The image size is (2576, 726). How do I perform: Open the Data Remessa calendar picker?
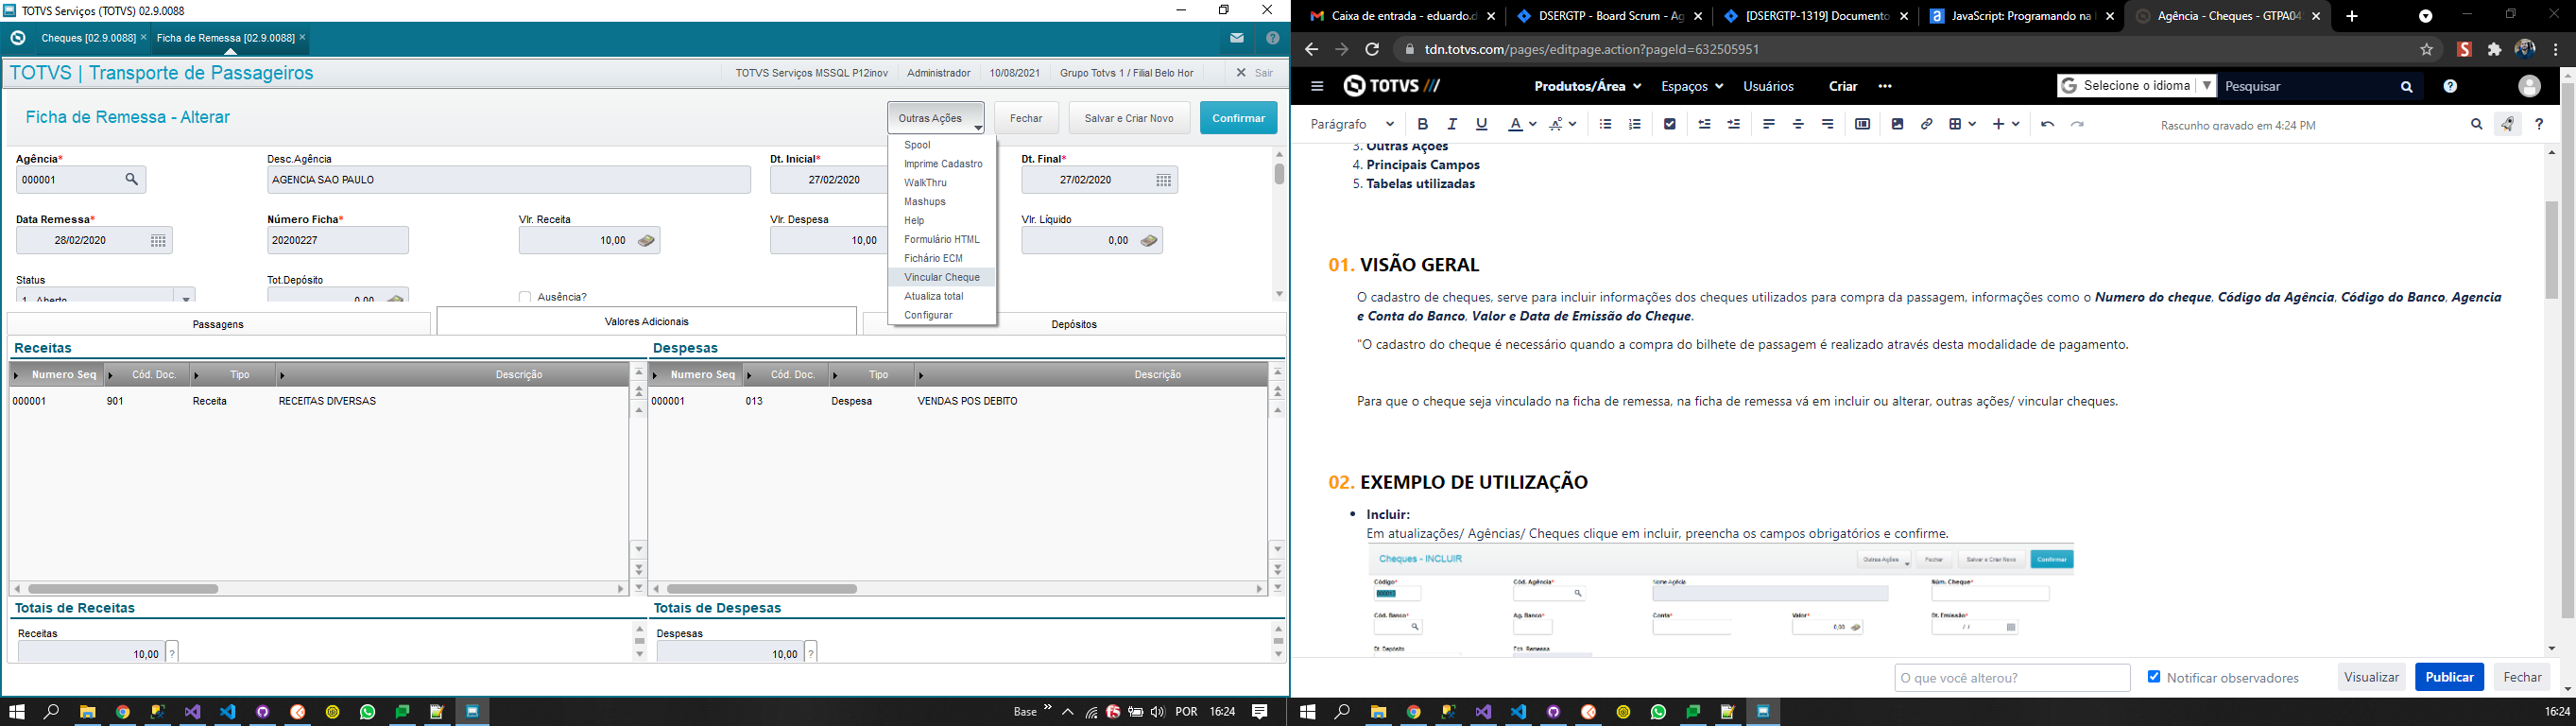coord(158,240)
